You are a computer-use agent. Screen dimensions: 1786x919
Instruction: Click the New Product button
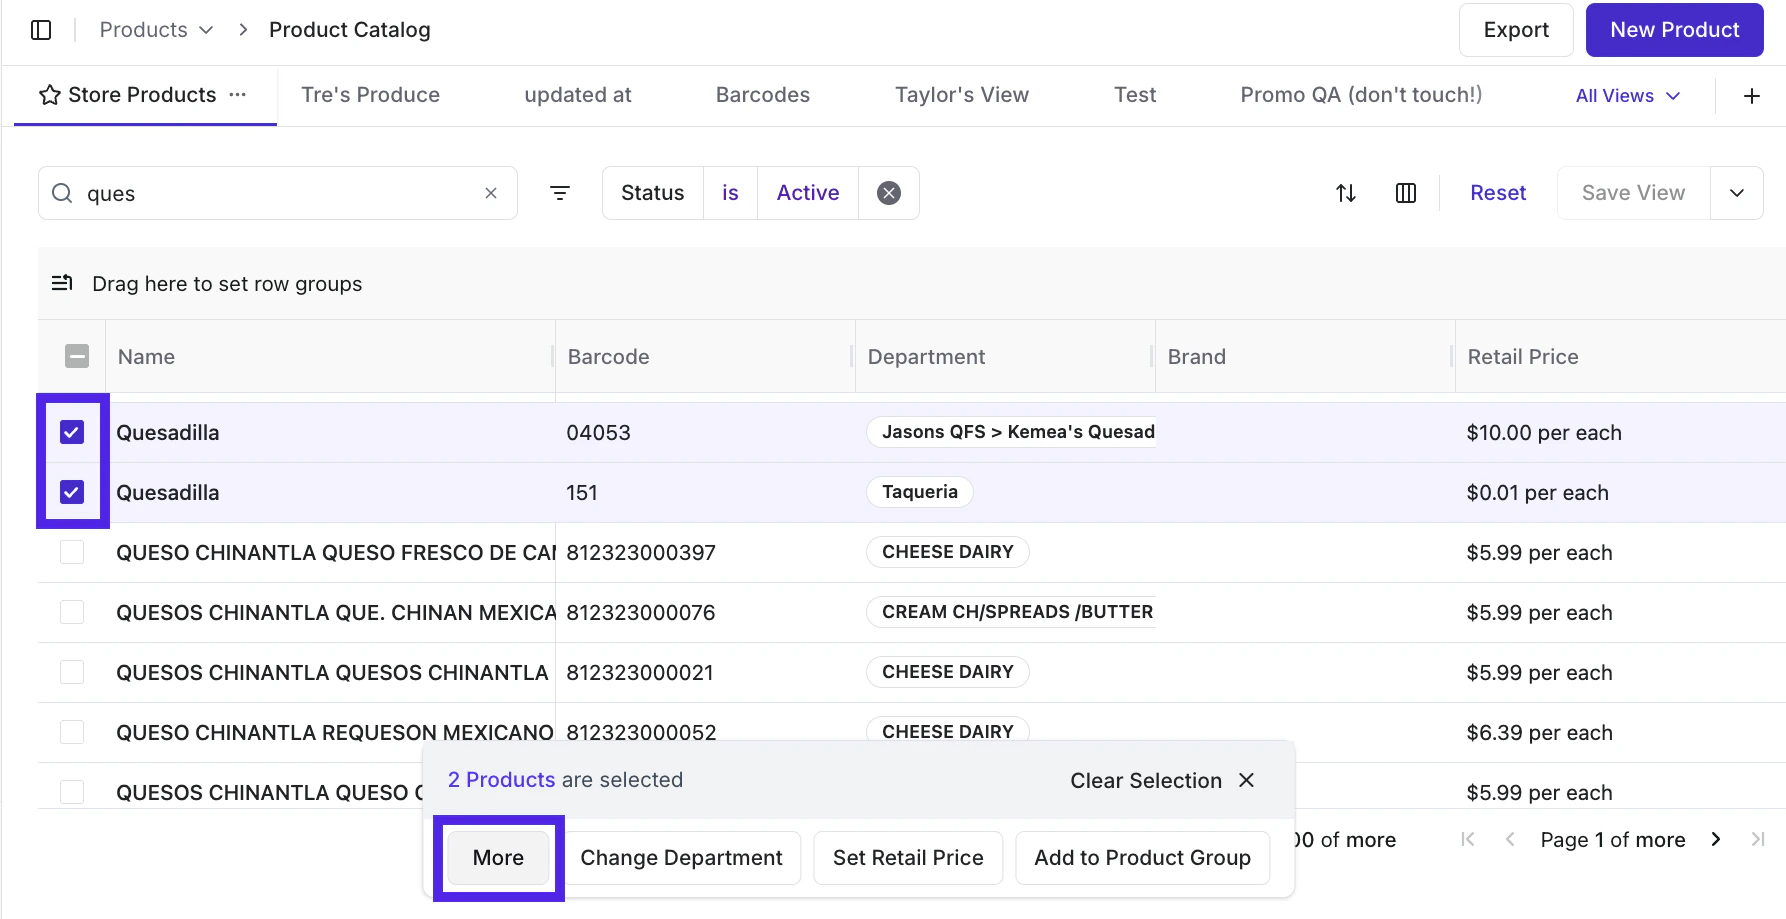(1674, 30)
